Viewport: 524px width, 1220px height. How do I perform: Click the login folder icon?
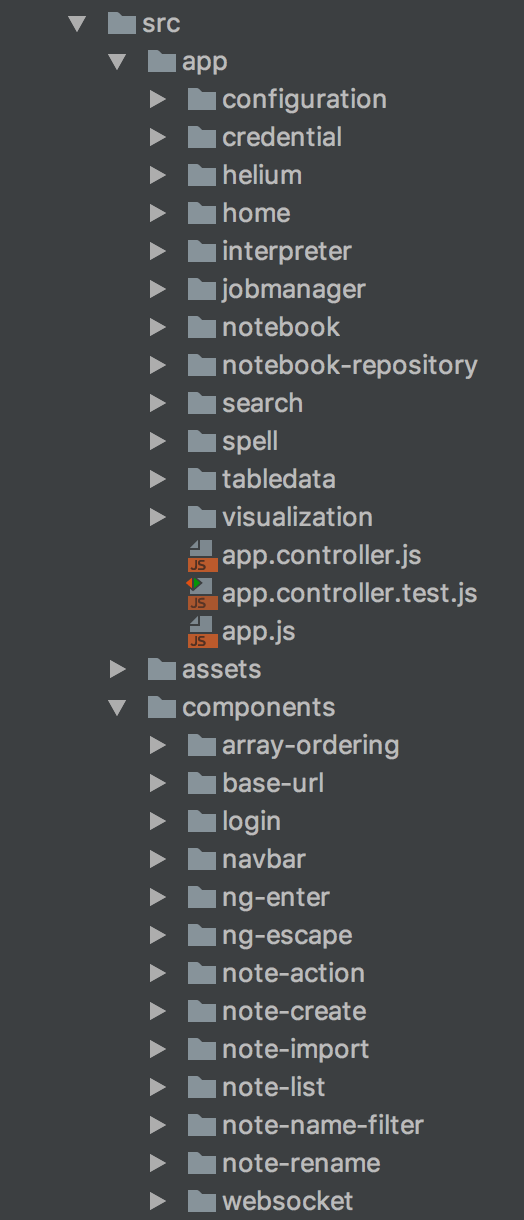coord(201,820)
